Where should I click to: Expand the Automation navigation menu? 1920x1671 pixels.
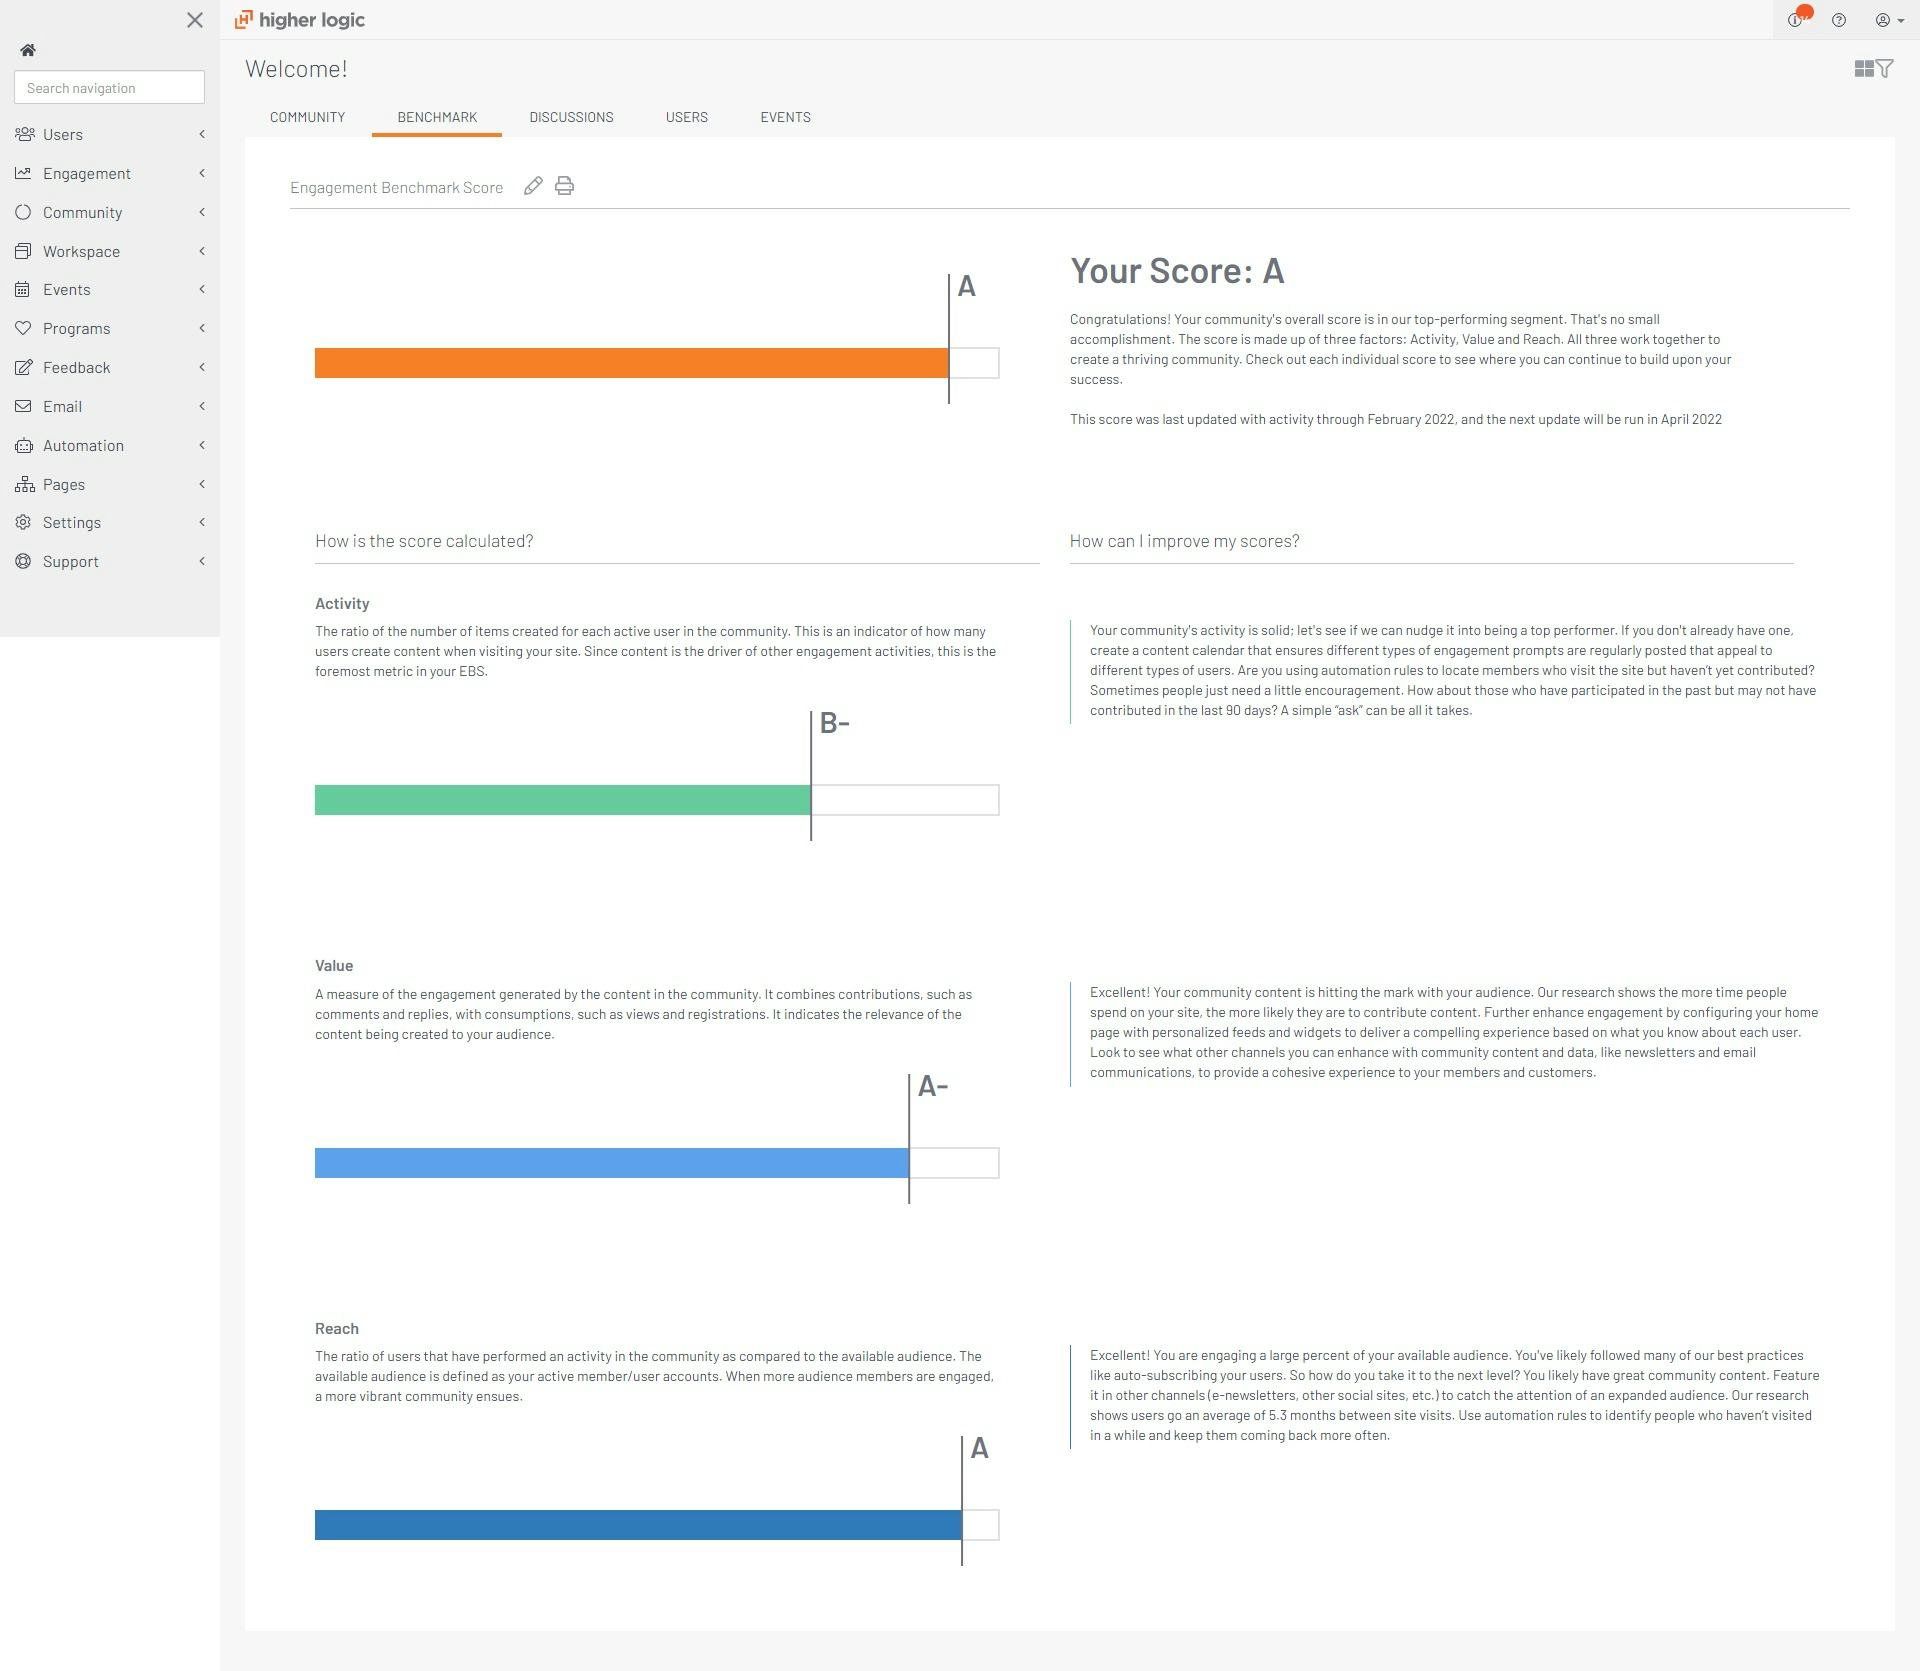coord(83,445)
